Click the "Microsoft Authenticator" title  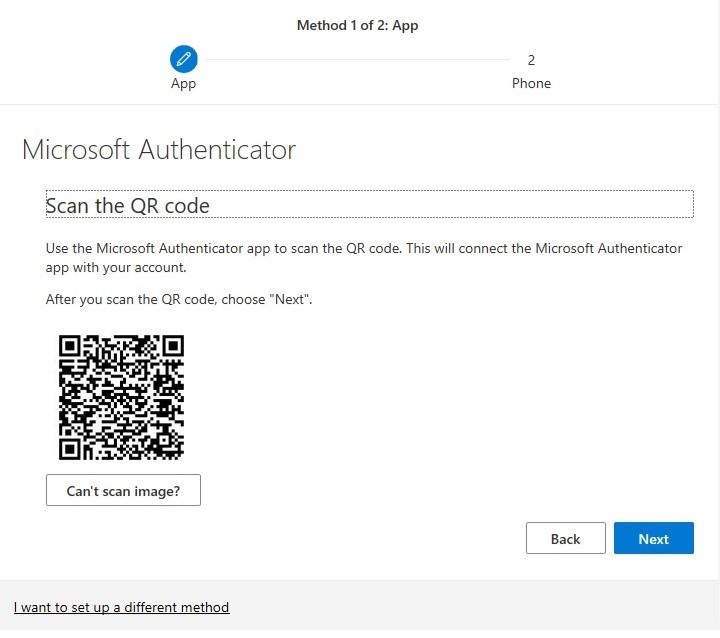[x=159, y=150]
